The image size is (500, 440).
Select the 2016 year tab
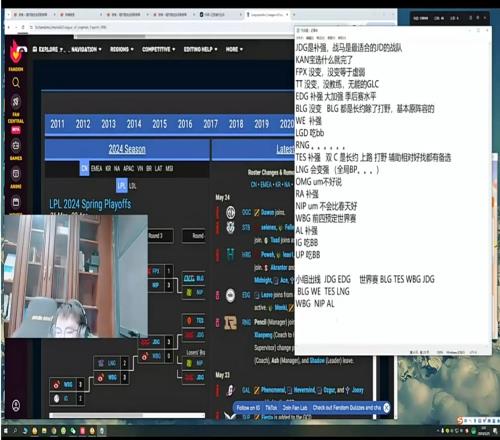click(185, 124)
